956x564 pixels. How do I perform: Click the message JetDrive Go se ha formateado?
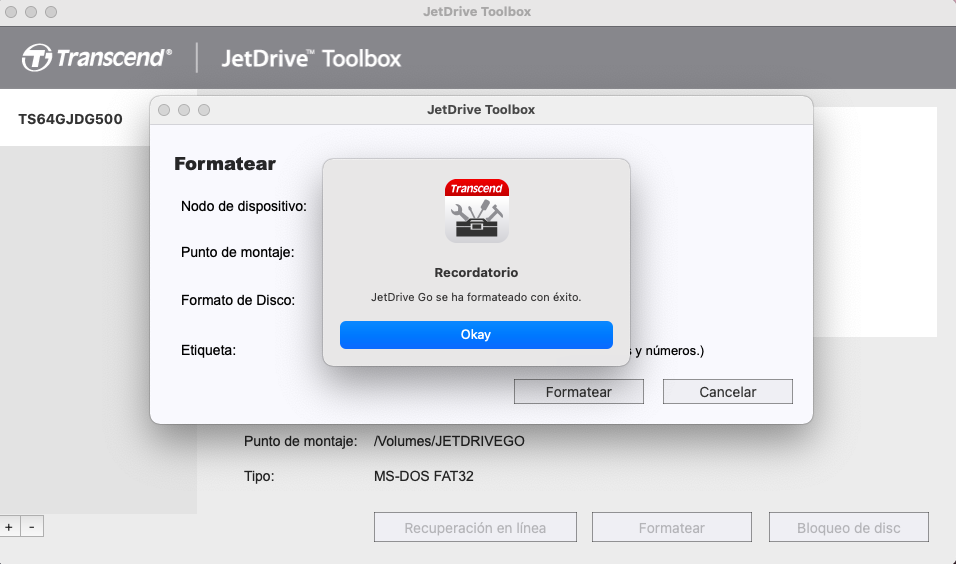(476, 298)
